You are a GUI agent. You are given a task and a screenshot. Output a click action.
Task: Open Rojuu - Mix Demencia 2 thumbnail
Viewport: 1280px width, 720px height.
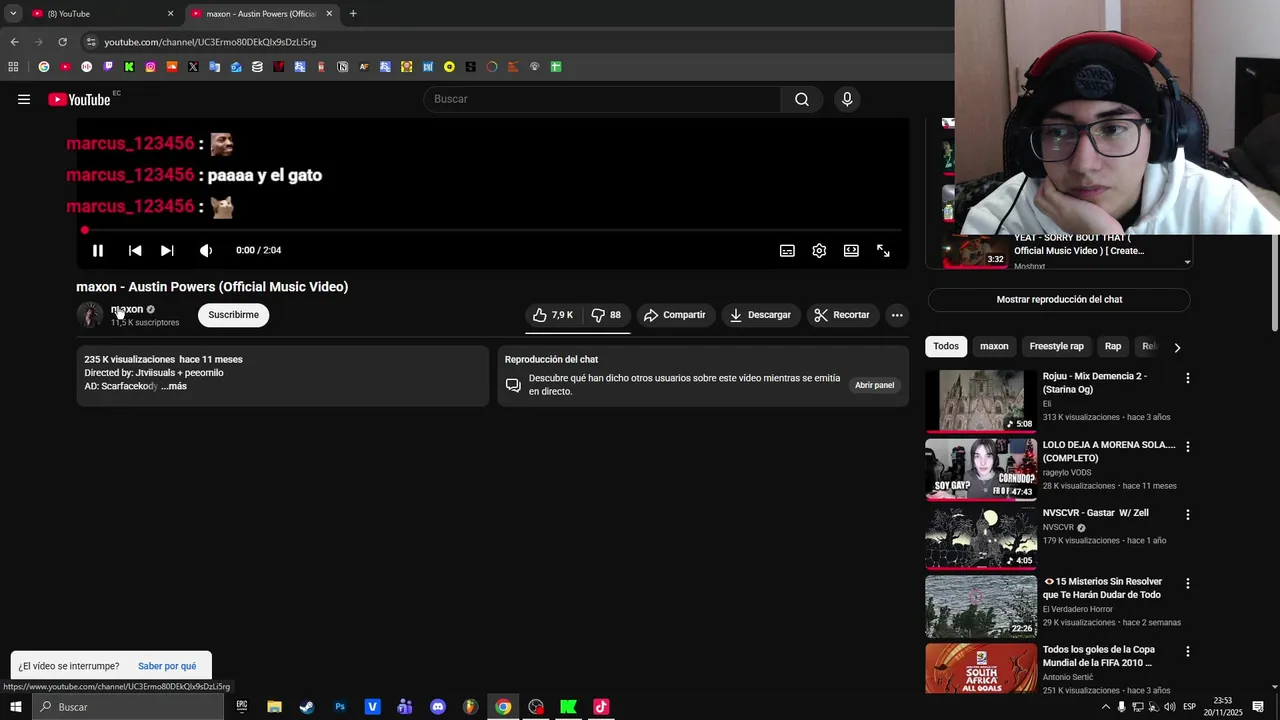(981, 401)
